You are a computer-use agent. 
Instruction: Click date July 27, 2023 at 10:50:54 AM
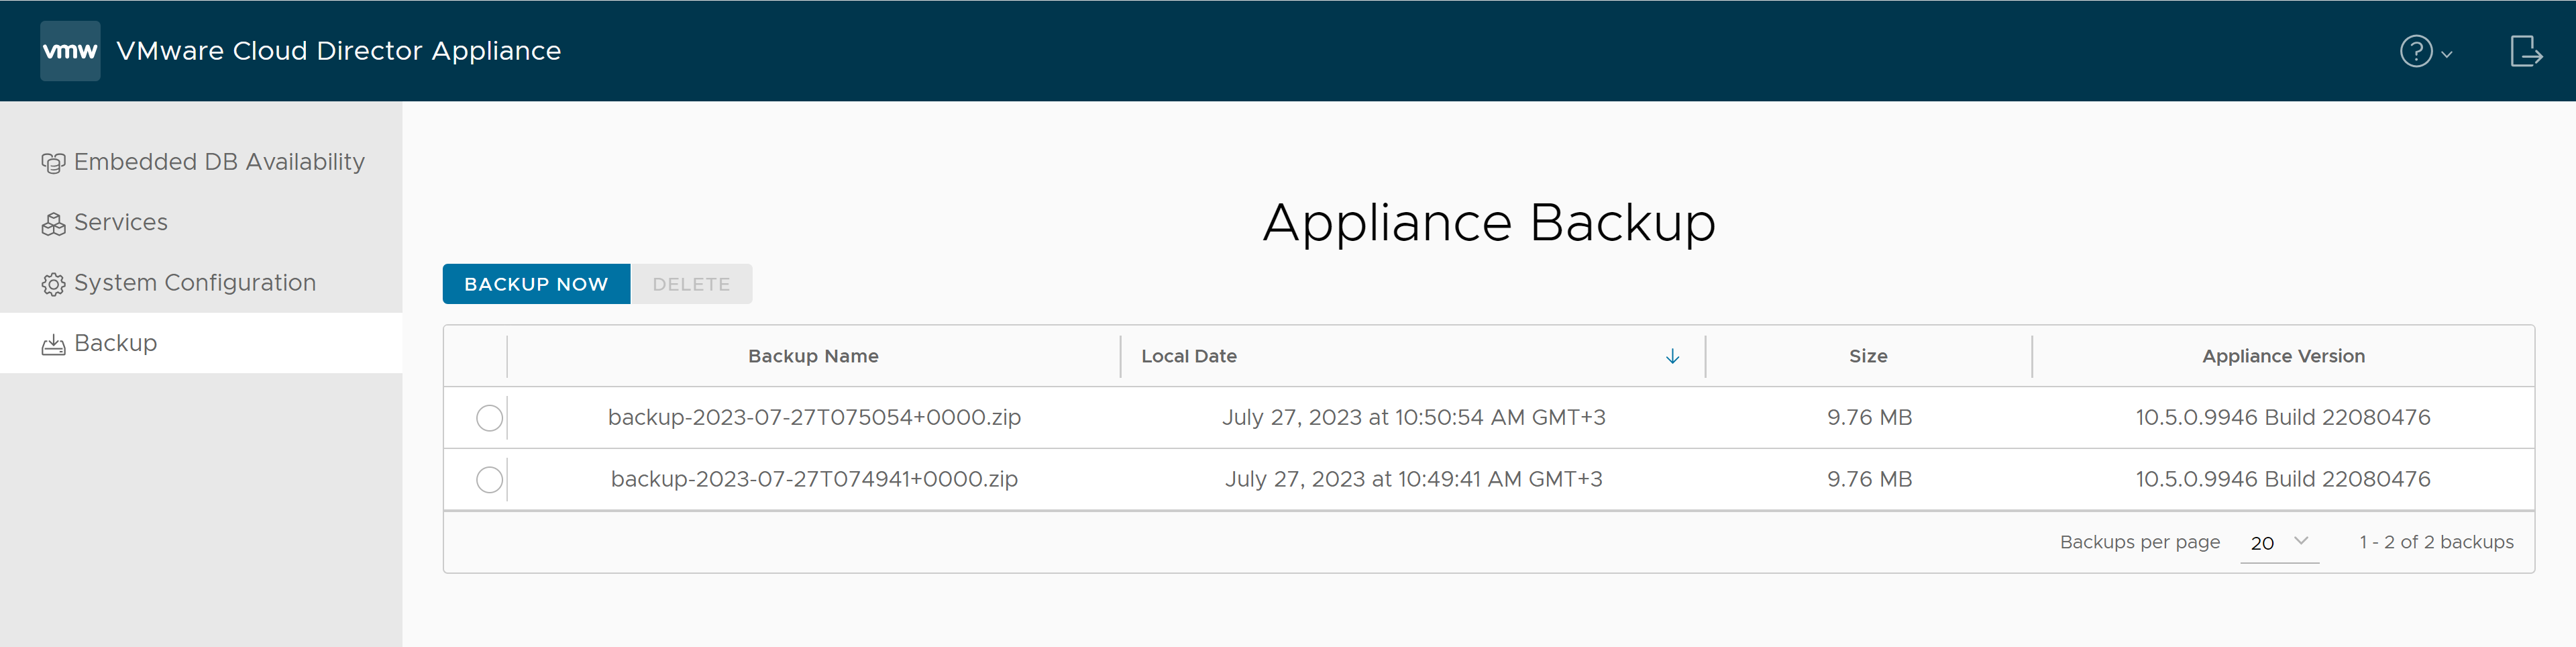click(1413, 417)
